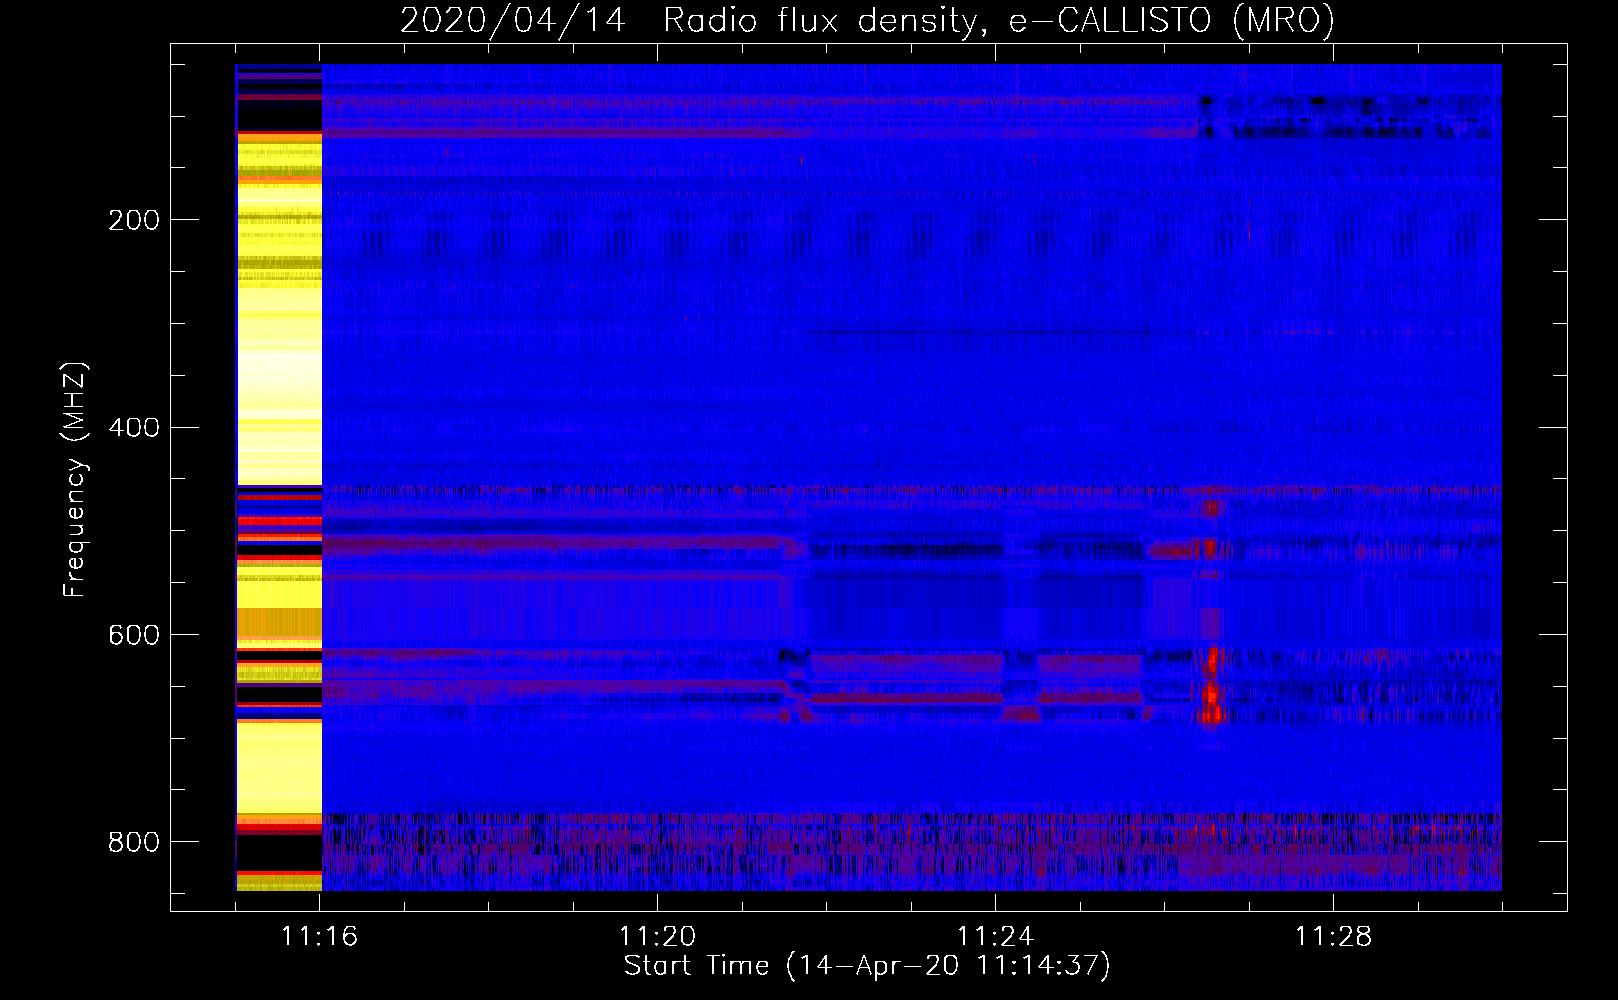Click the 11:16 time tick label
This screenshot has width=1618, height=1000.
click(x=320, y=937)
